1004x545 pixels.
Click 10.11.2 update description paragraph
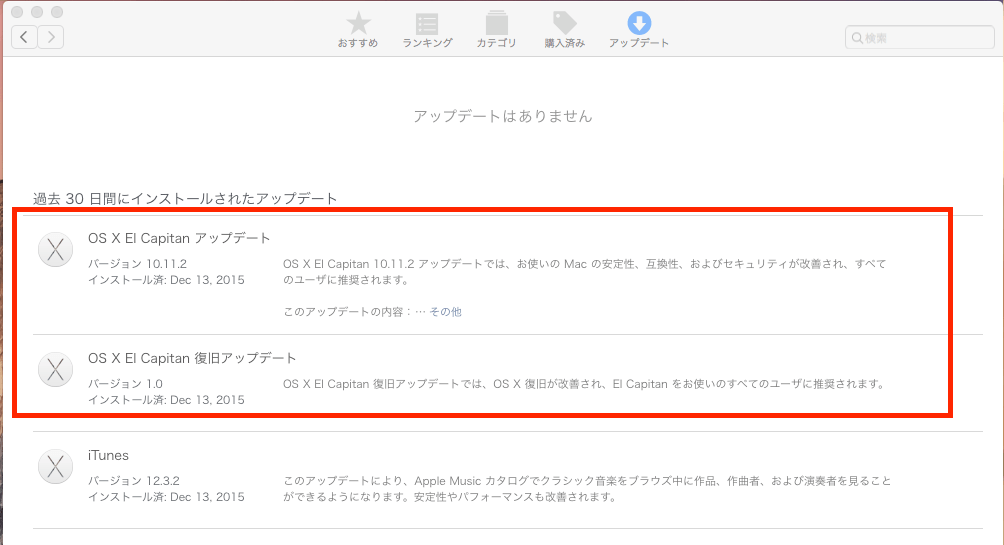click(585, 272)
